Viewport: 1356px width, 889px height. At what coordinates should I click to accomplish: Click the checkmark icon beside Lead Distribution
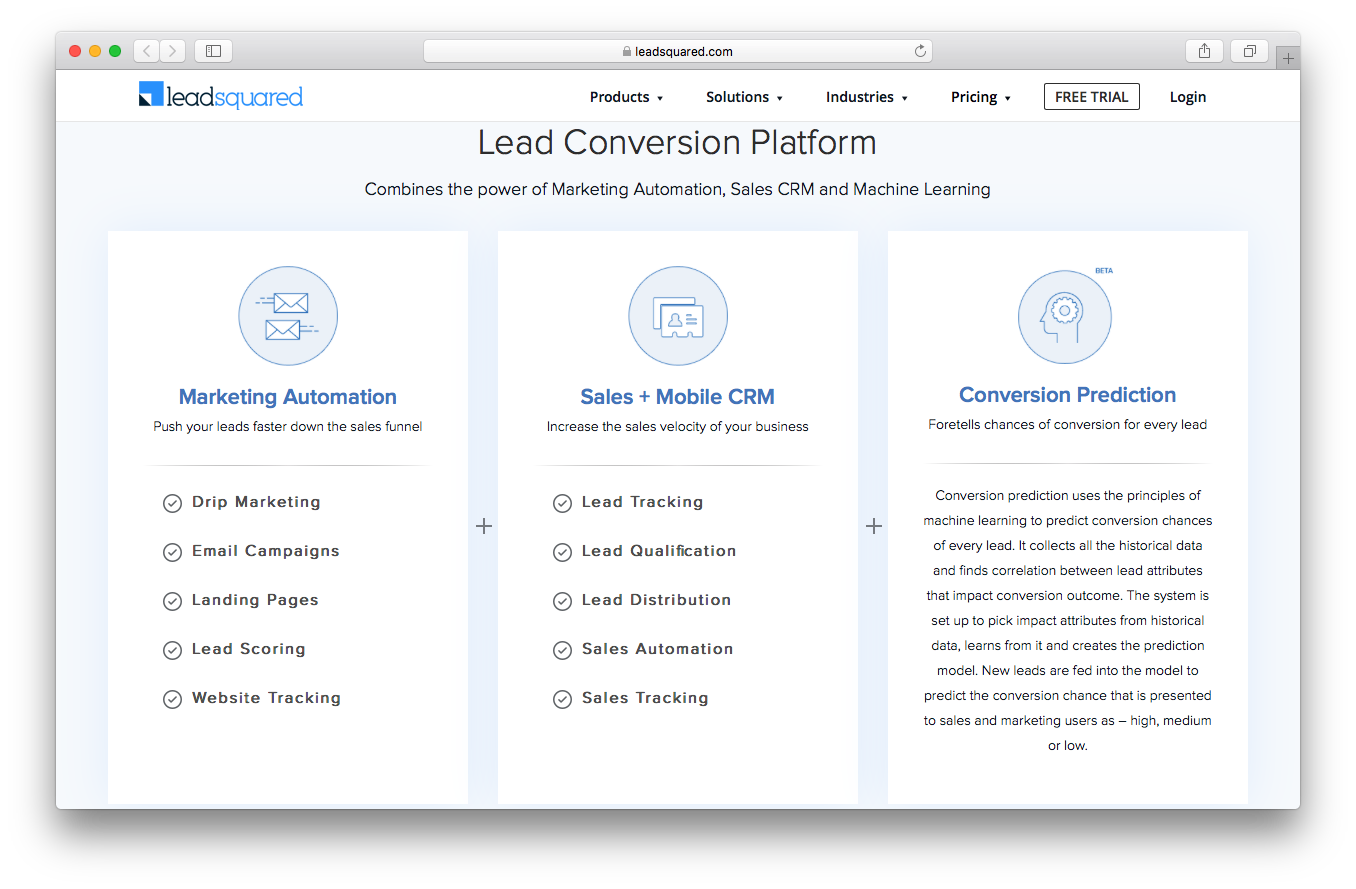pyautogui.click(x=562, y=601)
